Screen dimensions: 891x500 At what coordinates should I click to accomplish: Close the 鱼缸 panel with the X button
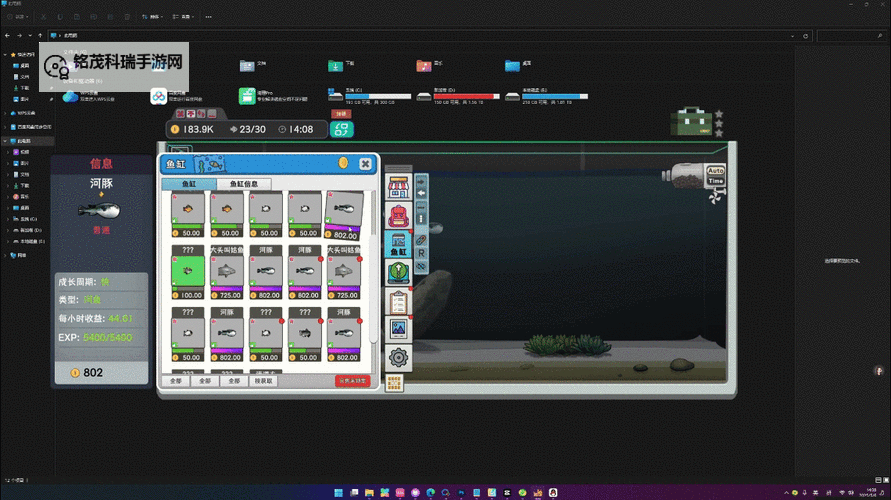click(x=366, y=163)
